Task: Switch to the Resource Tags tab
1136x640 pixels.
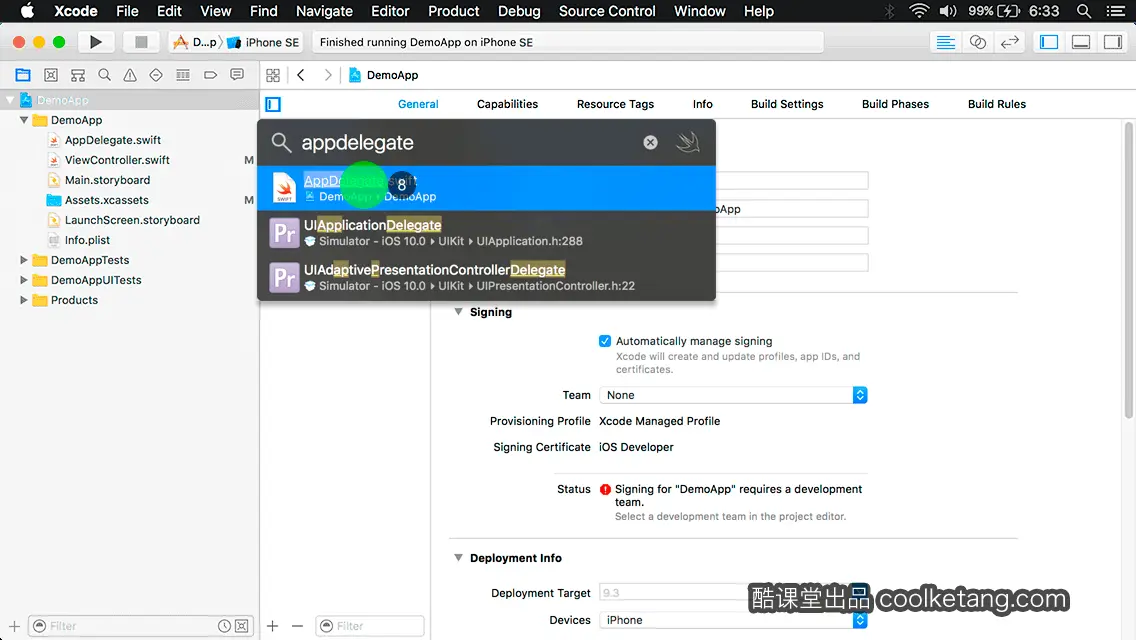Action: point(615,104)
